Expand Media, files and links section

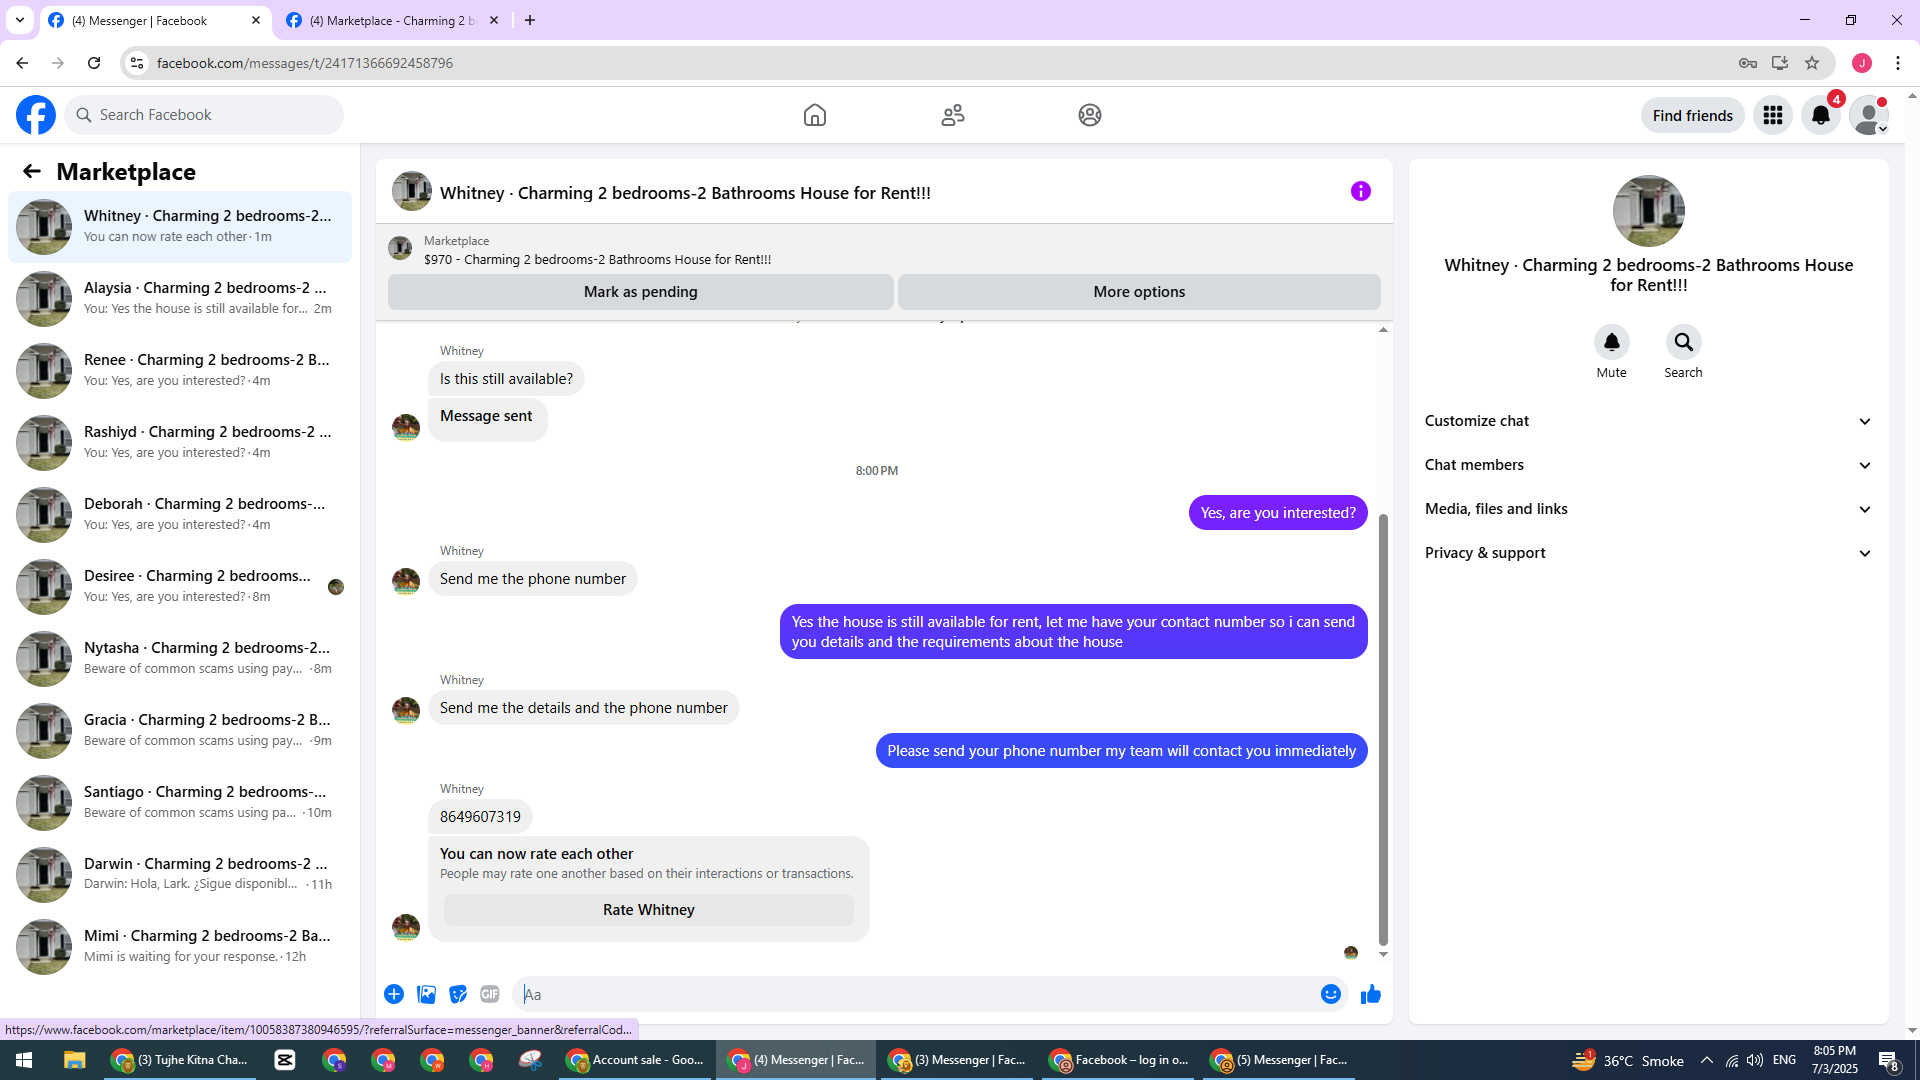click(x=1648, y=509)
